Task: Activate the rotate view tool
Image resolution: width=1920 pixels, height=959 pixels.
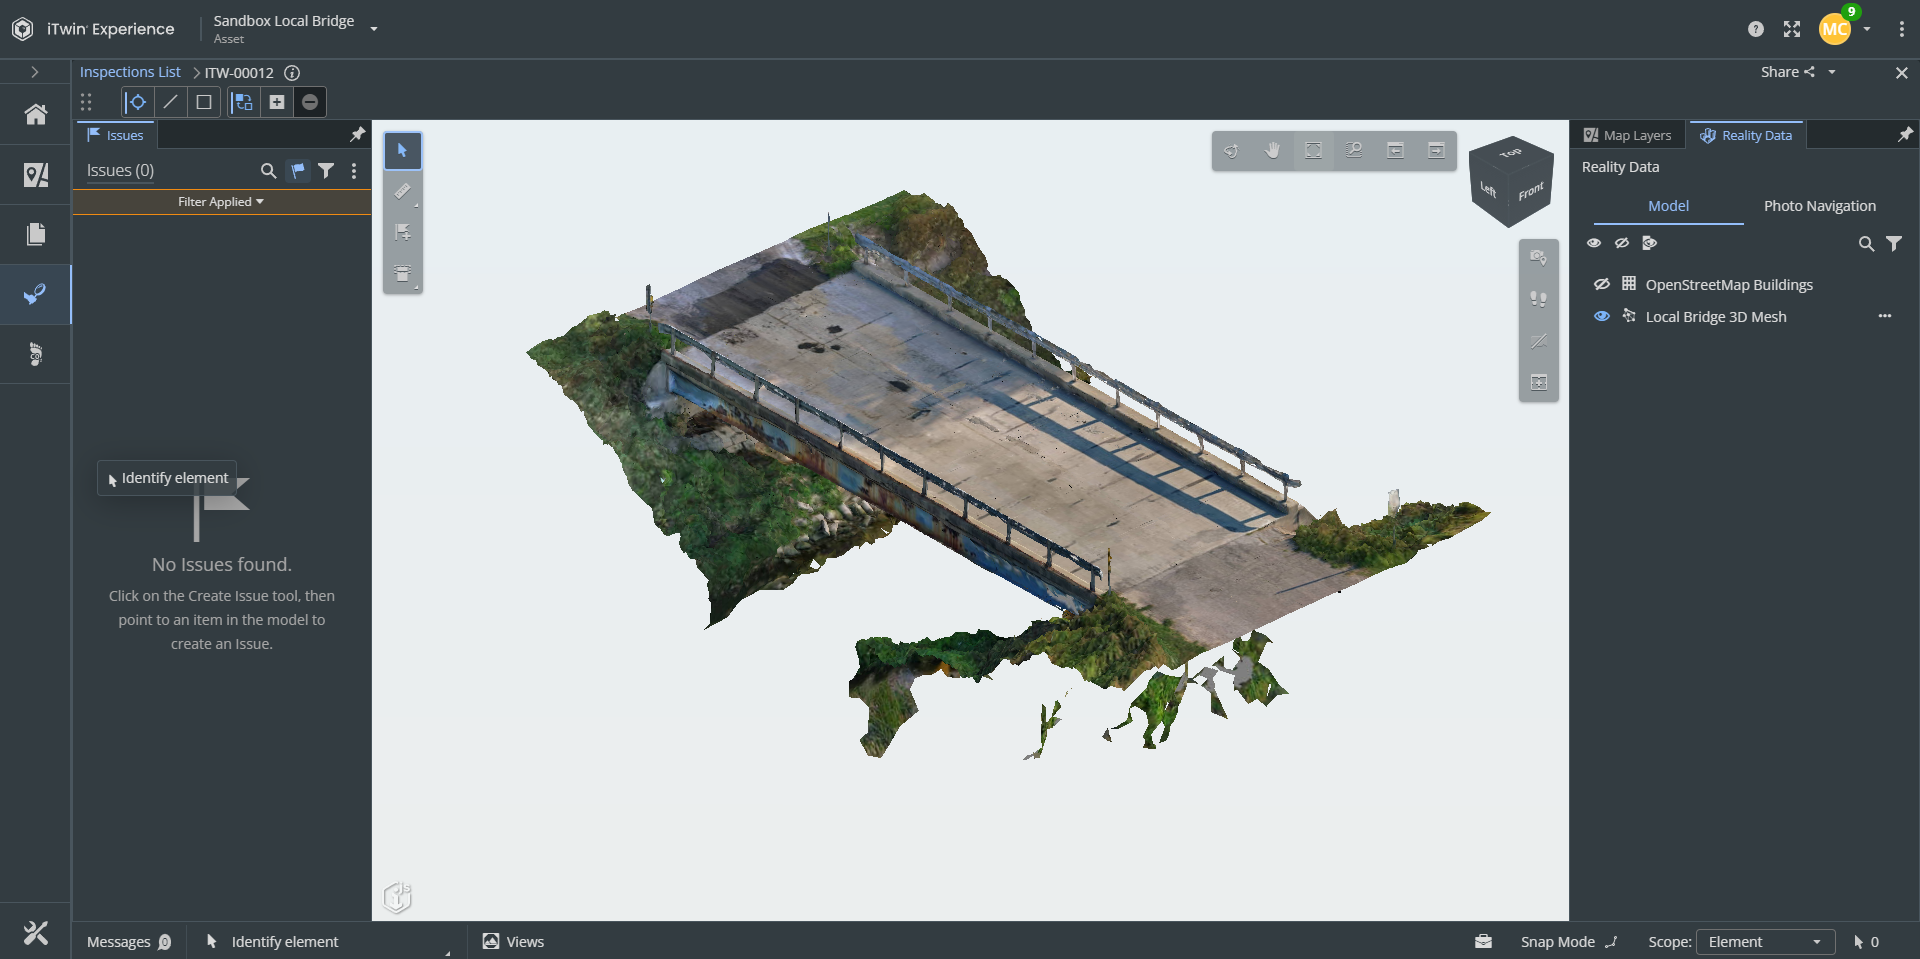Action: point(1232,151)
